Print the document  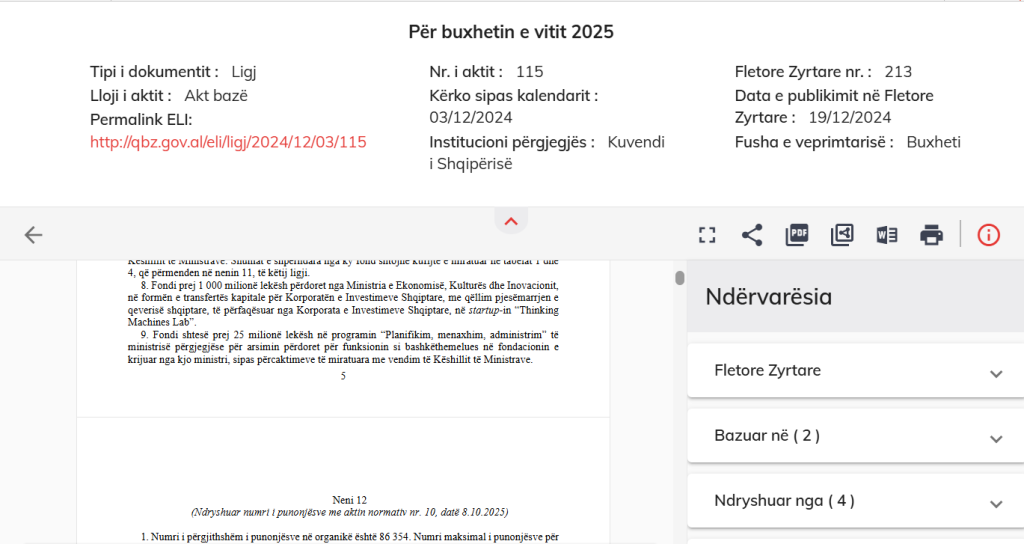click(x=932, y=235)
